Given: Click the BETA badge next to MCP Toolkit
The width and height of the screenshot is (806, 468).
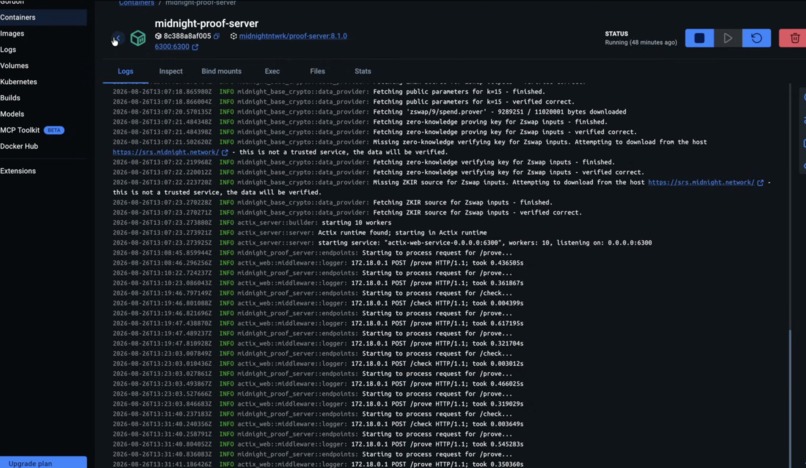Looking at the screenshot, I should point(54,130).
